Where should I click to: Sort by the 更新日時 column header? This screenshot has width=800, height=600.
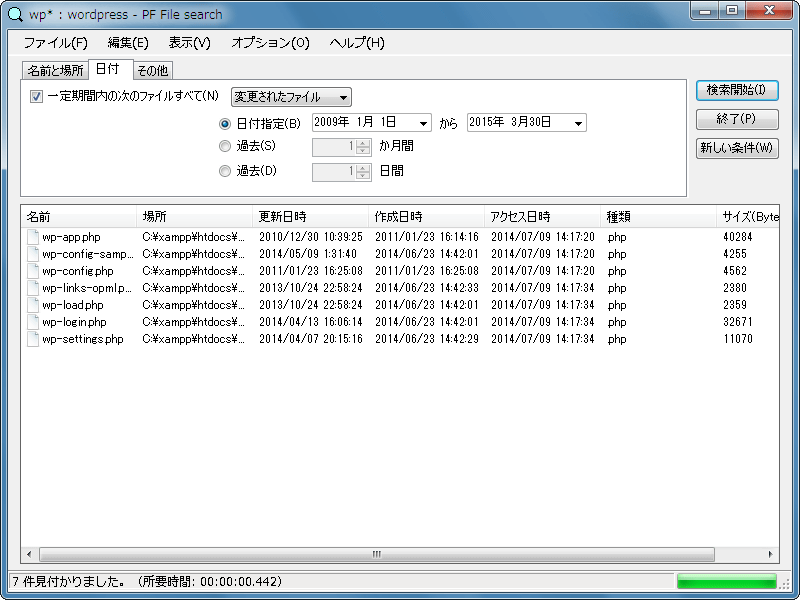pos(310,217)
